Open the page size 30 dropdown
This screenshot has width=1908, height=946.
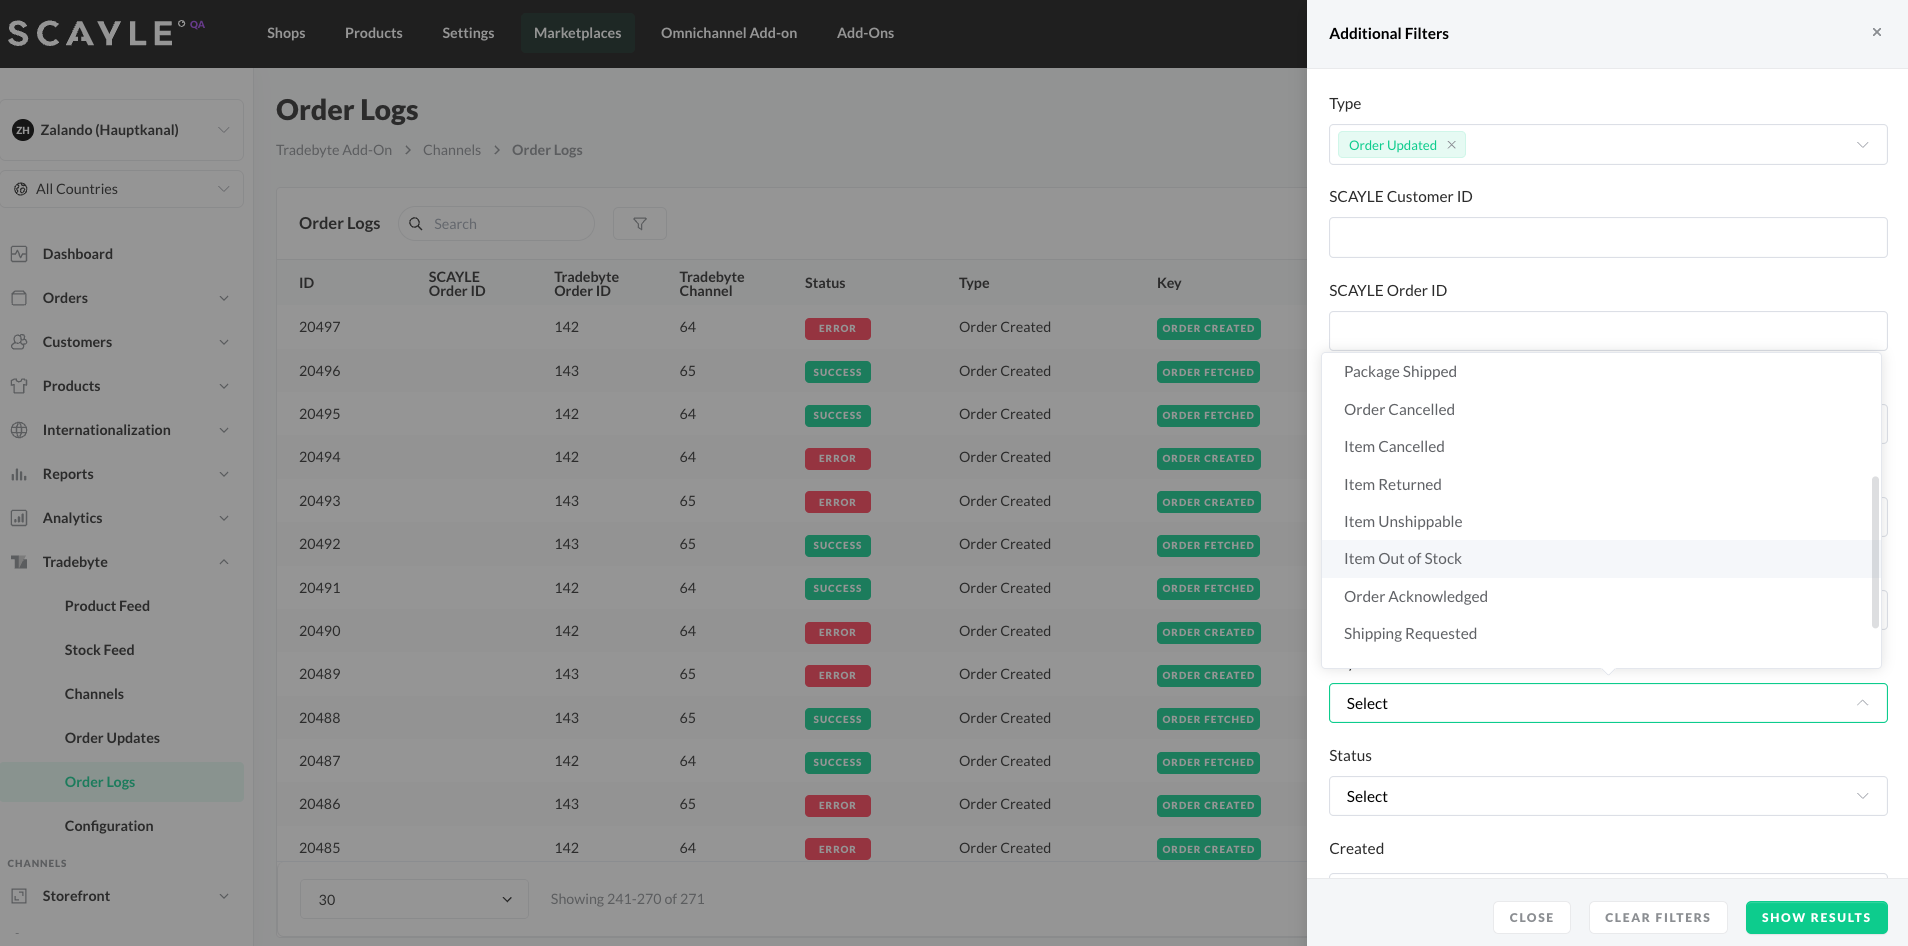coord(414,899)
